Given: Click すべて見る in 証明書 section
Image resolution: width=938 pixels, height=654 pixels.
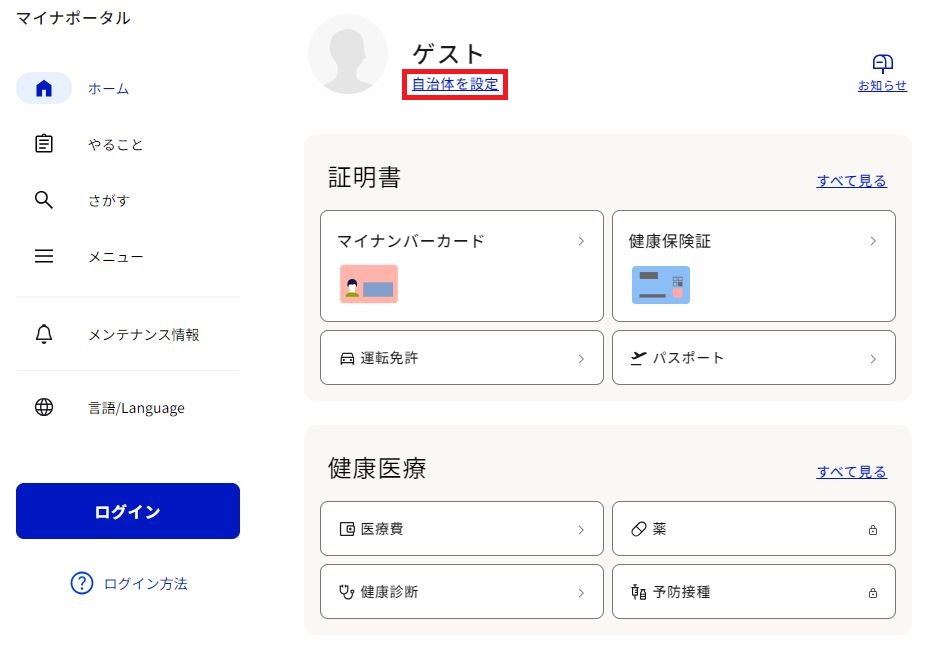Looking at the screenshot, I should (x=851, y=181).
